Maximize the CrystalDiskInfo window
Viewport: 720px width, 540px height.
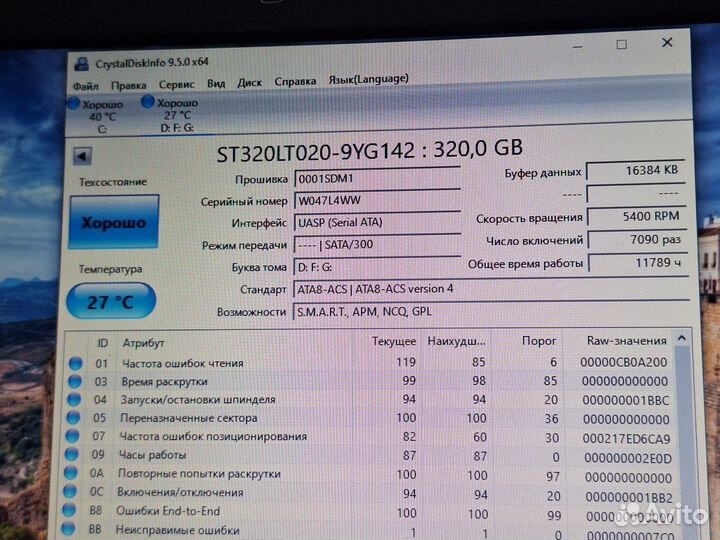(x=621, y=45)
